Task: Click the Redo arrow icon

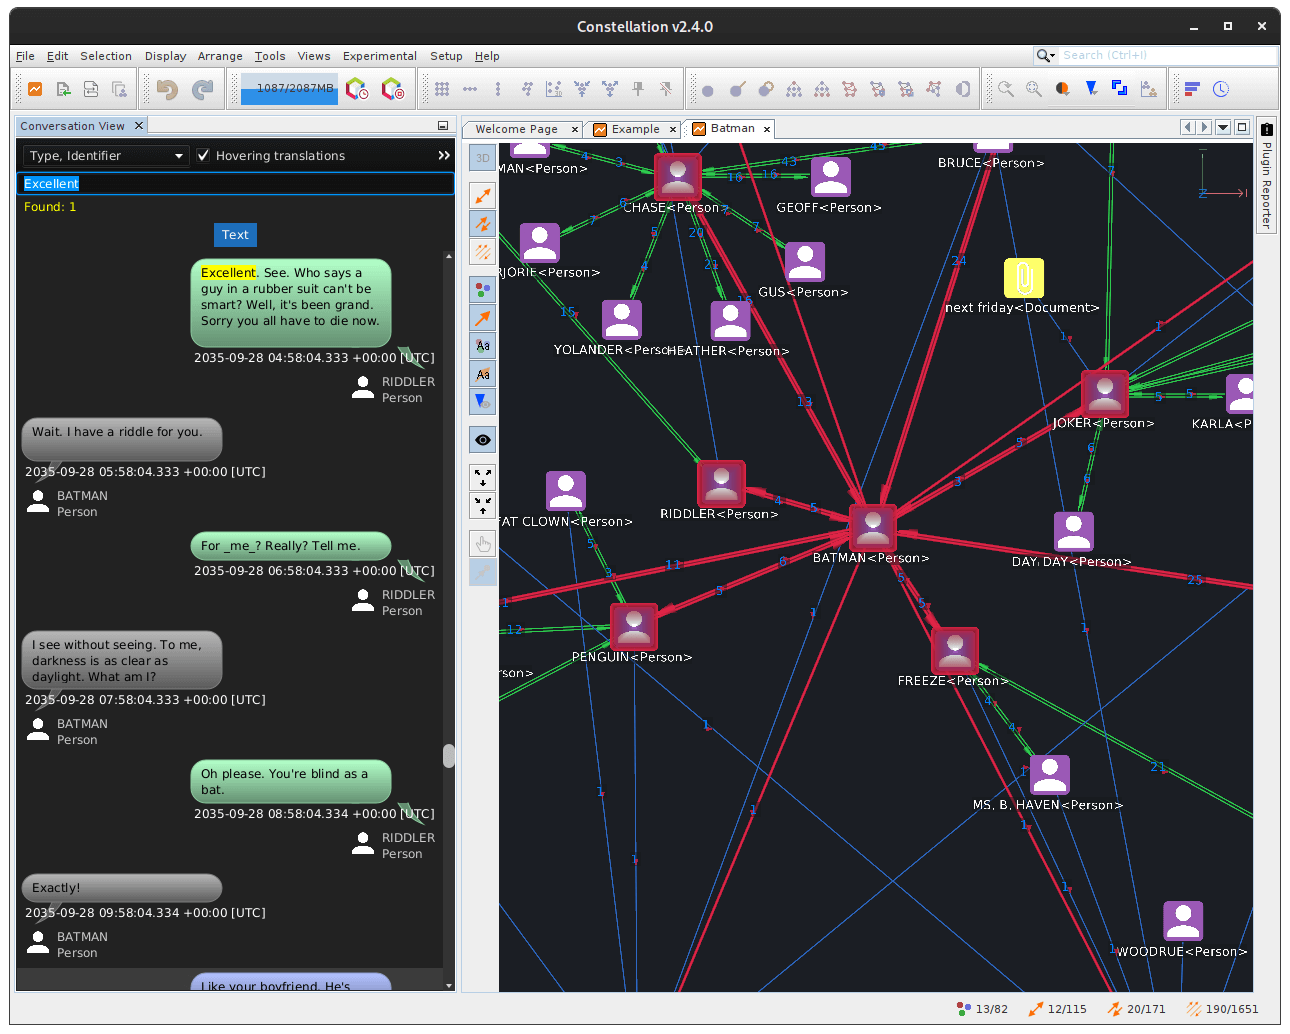Action: pyautogui.click(x=203, y=89)
